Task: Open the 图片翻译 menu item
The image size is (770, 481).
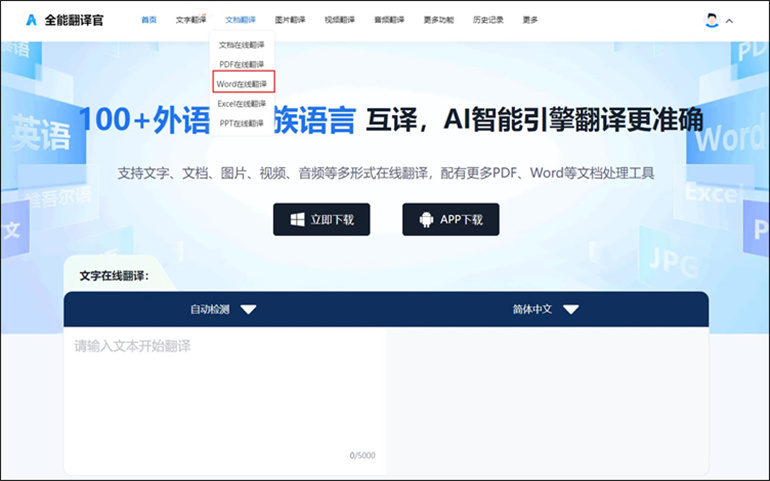Action: [x=290, y=20]
